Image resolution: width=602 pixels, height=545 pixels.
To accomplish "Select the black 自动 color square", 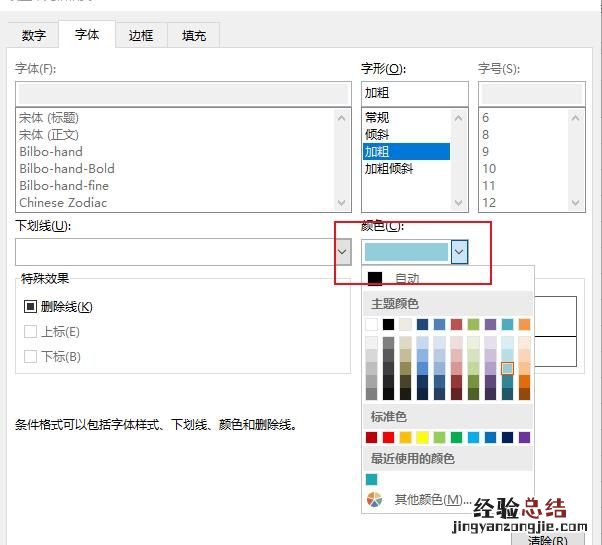I will coord(375,279).
